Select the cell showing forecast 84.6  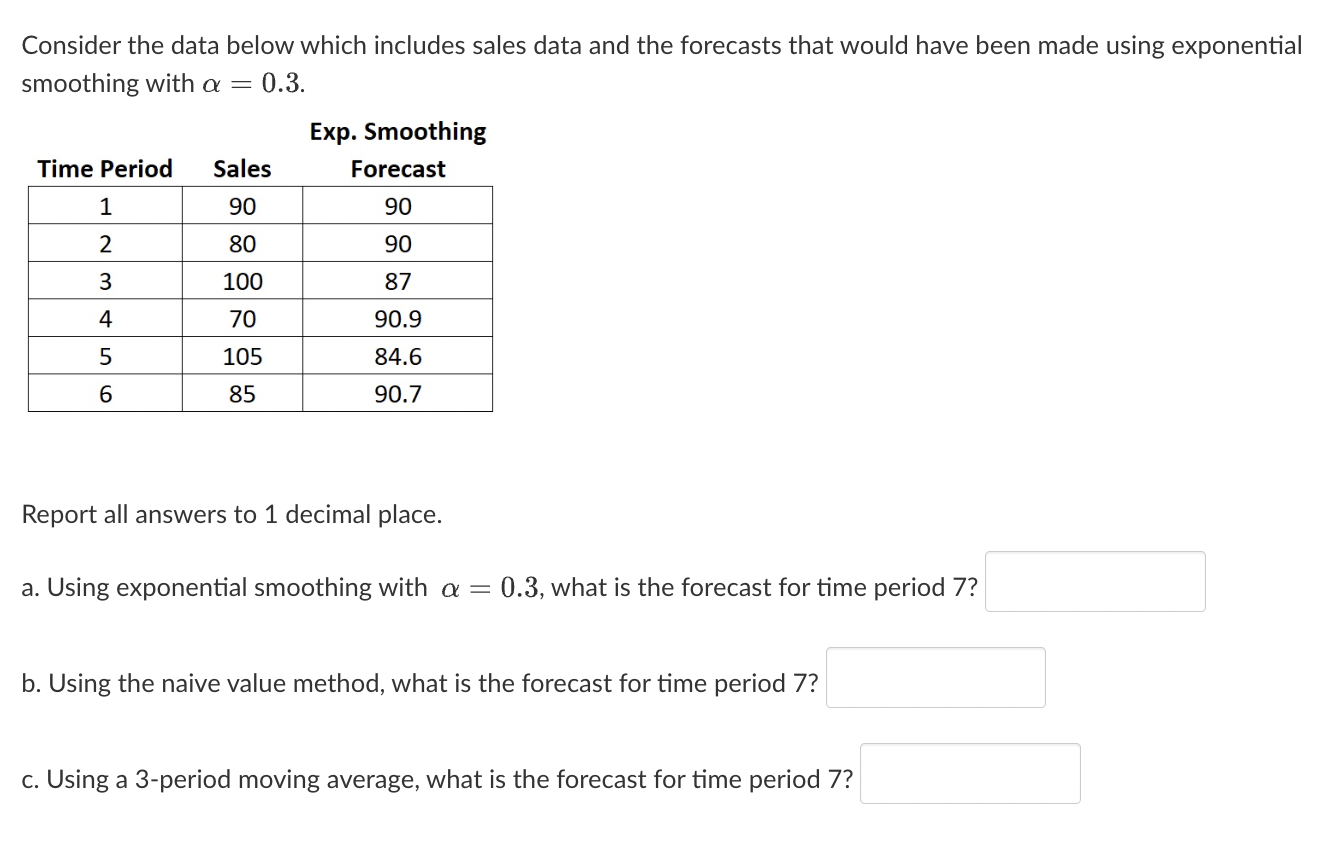pyautogui.click(x=398, y=356)
